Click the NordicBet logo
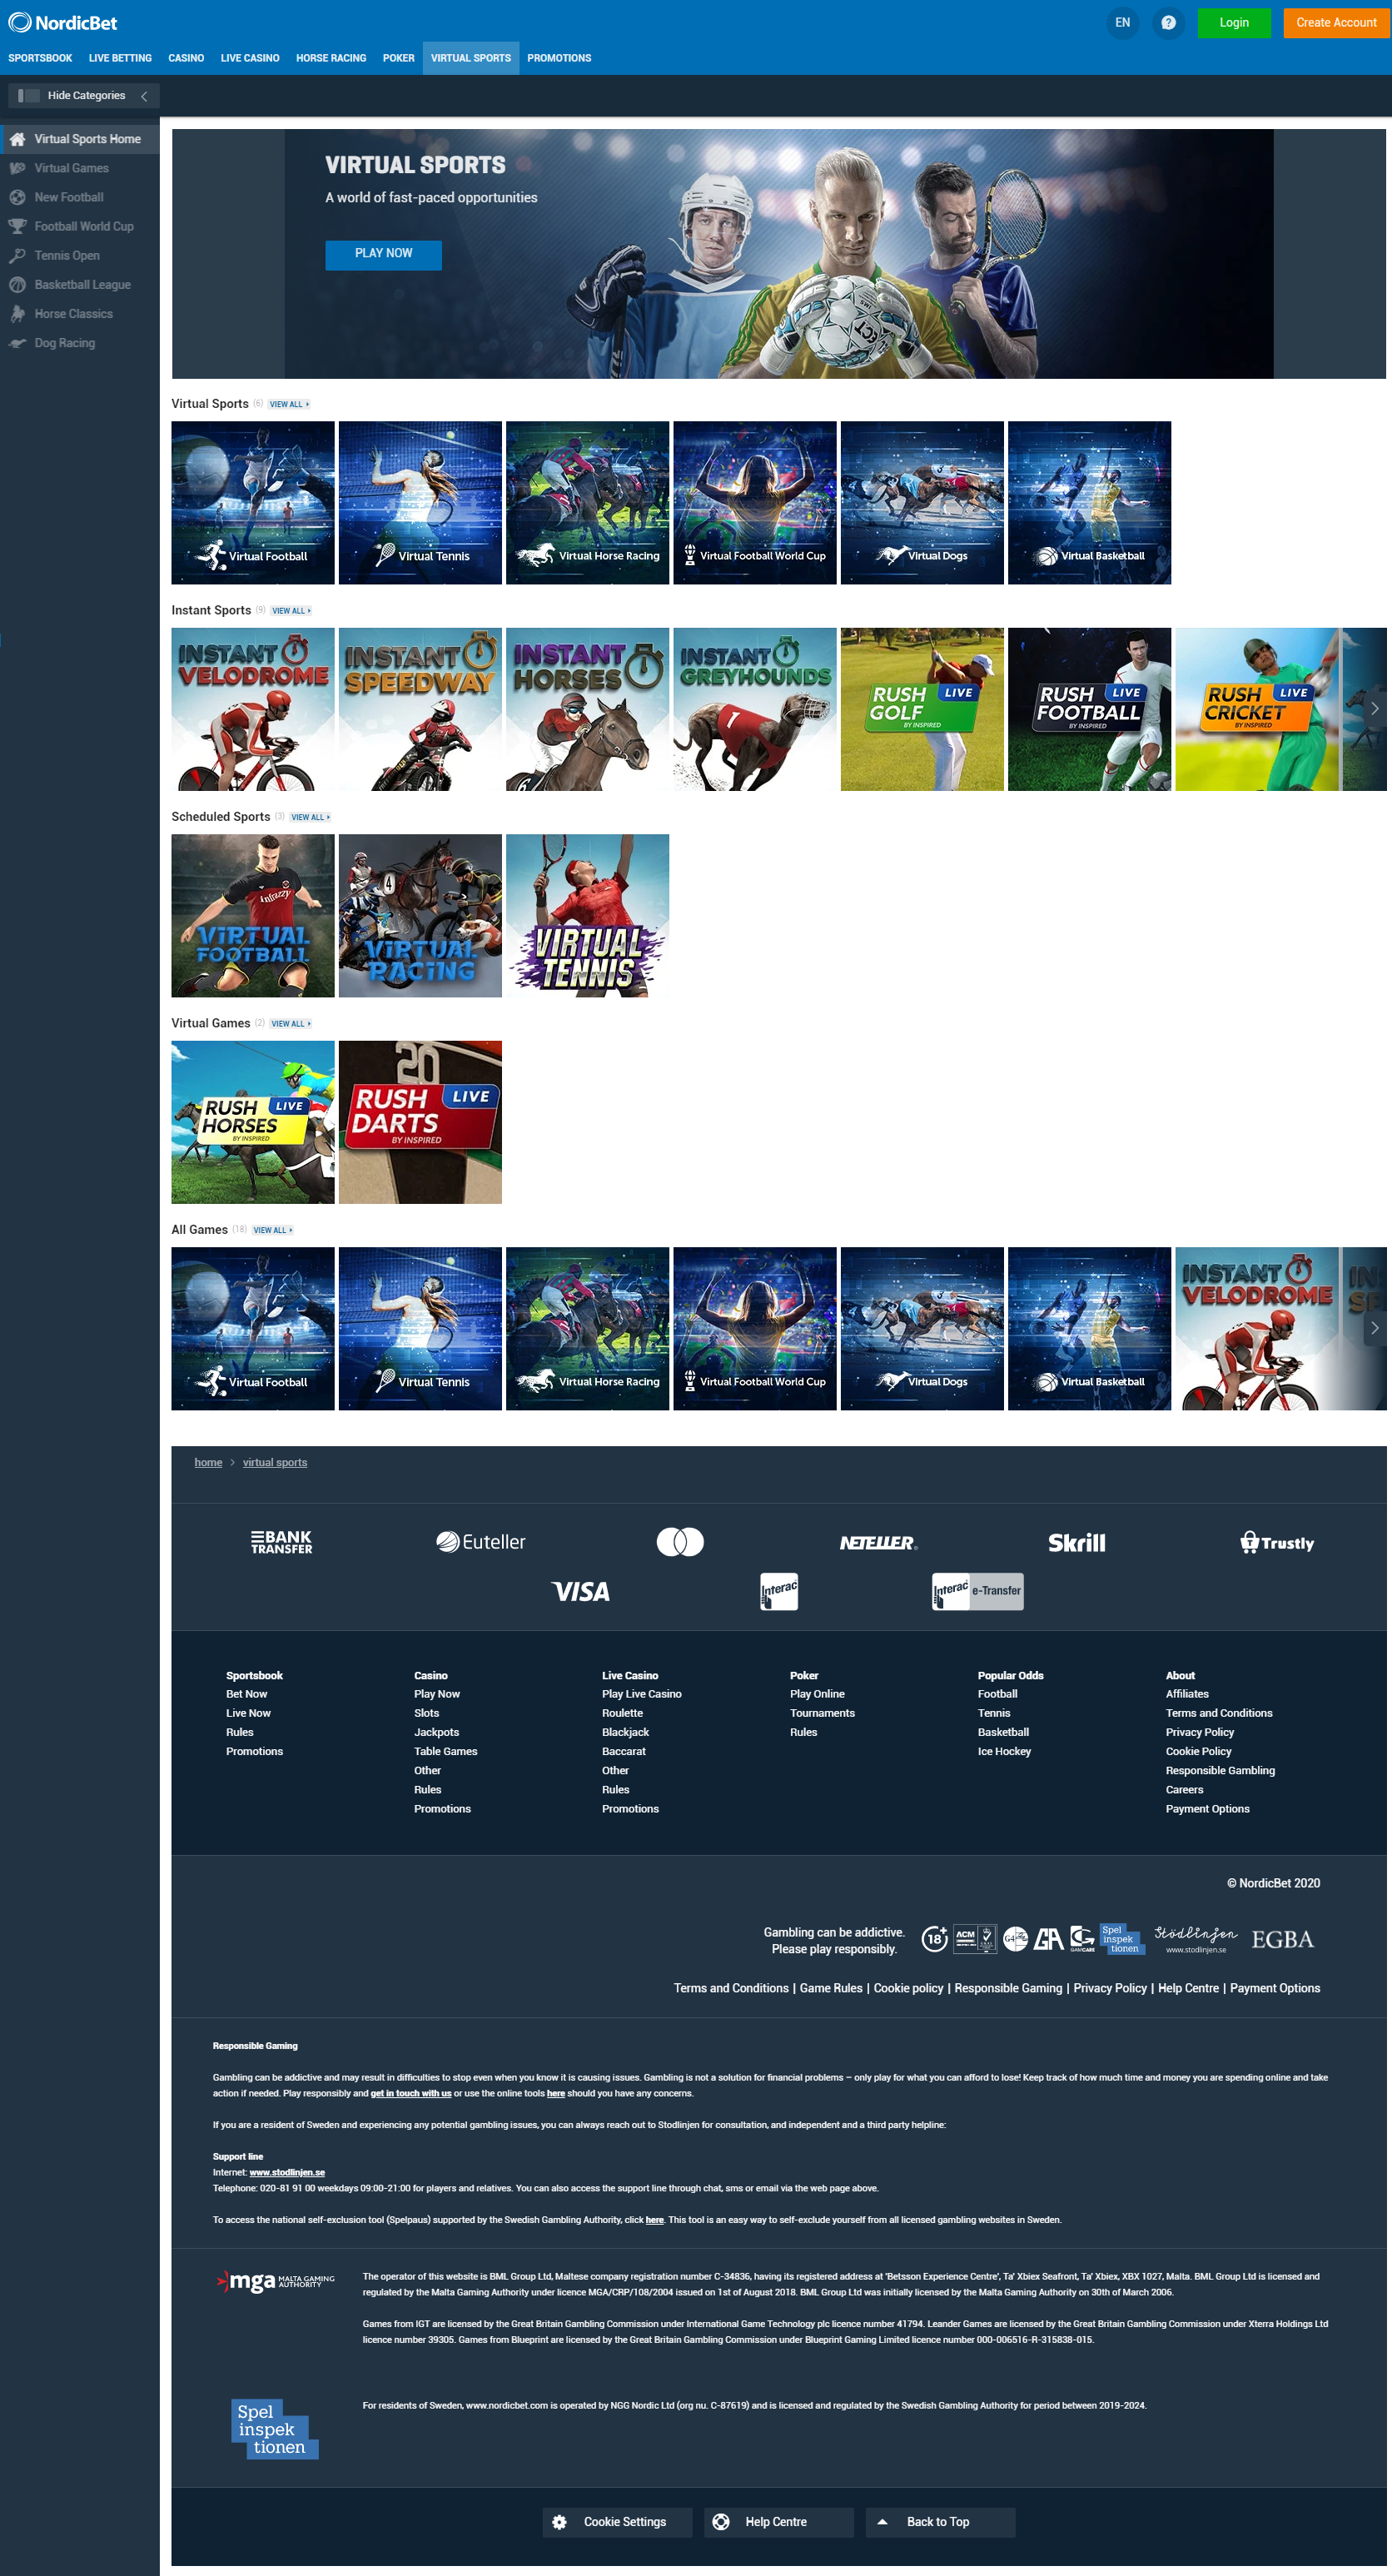The height and width of the screenshot is (2576, 1392). 63,23
